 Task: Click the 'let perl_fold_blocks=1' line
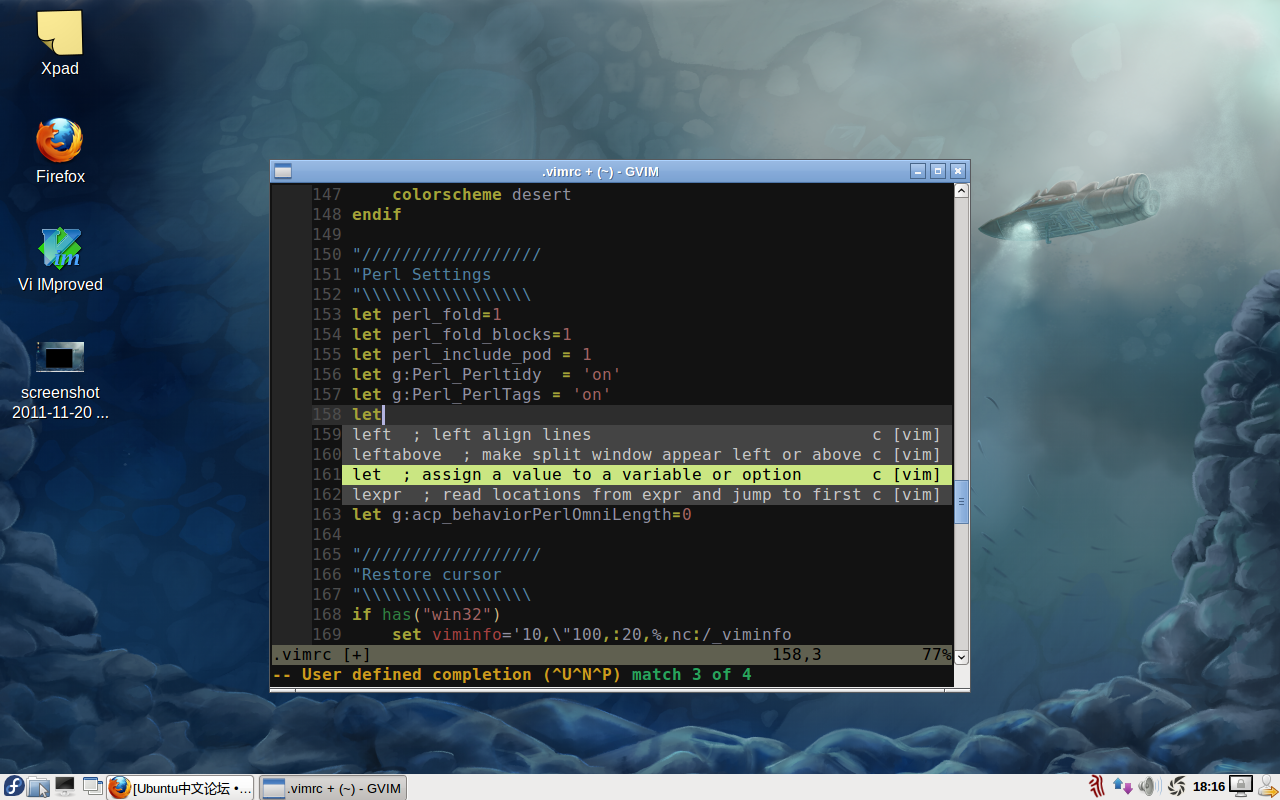[x=462, y=334]
